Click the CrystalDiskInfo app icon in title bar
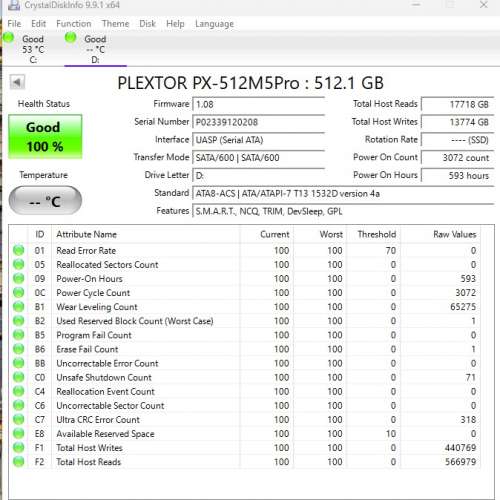500x500 pixels. (x=14, y=5)
